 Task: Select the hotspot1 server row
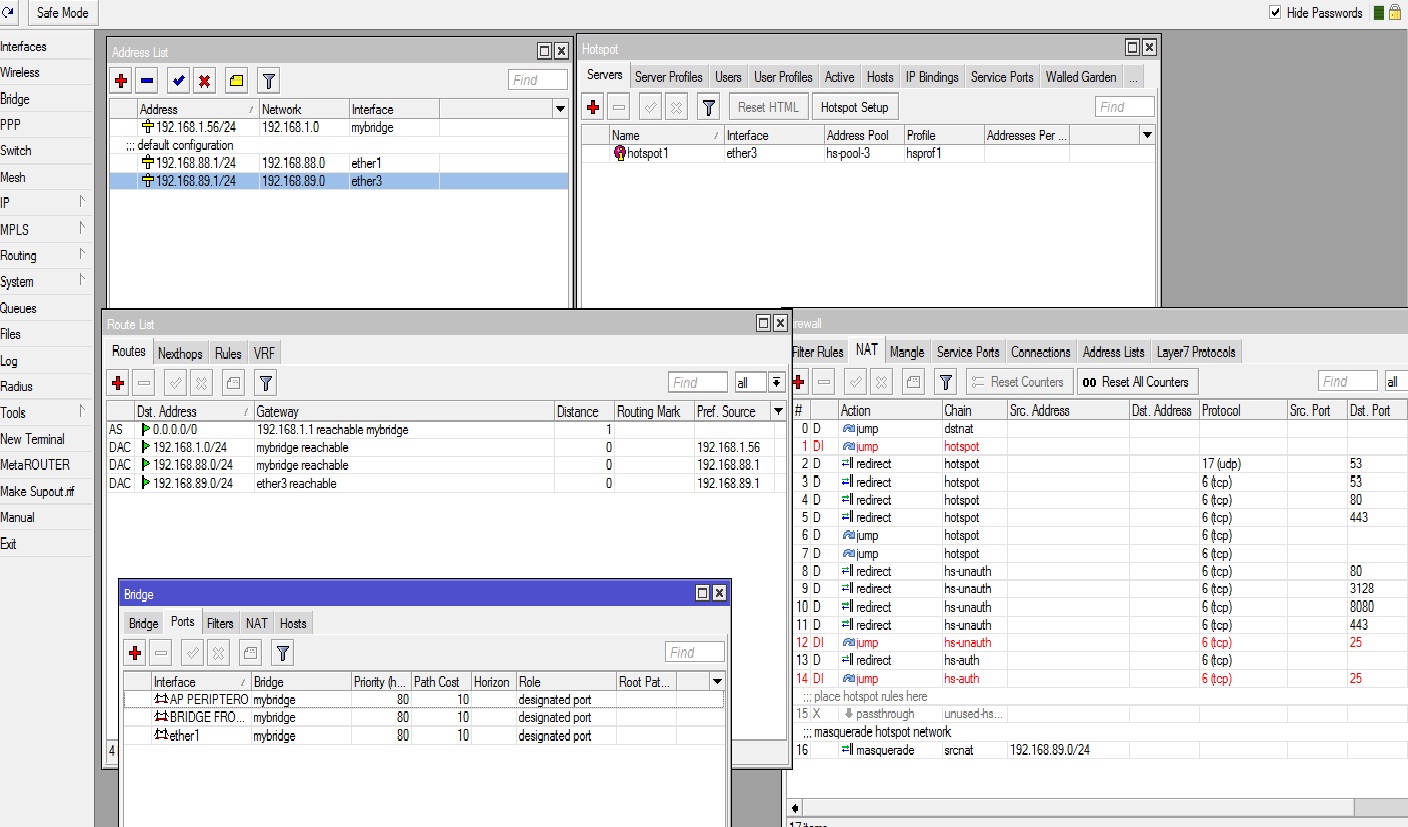[868, 153]
